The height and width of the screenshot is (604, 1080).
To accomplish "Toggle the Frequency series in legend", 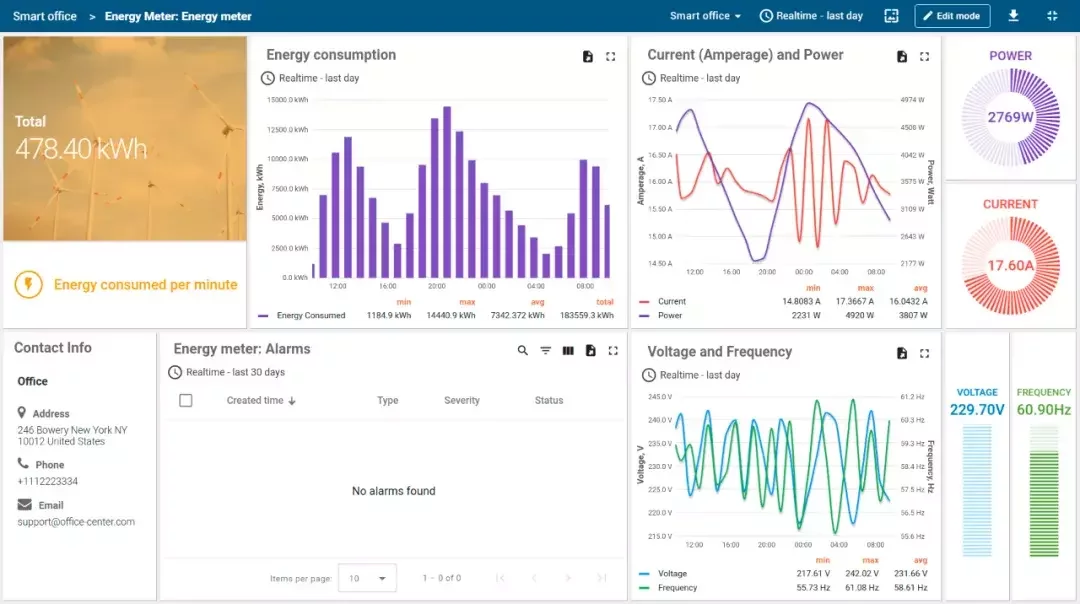I will [677, 588].
